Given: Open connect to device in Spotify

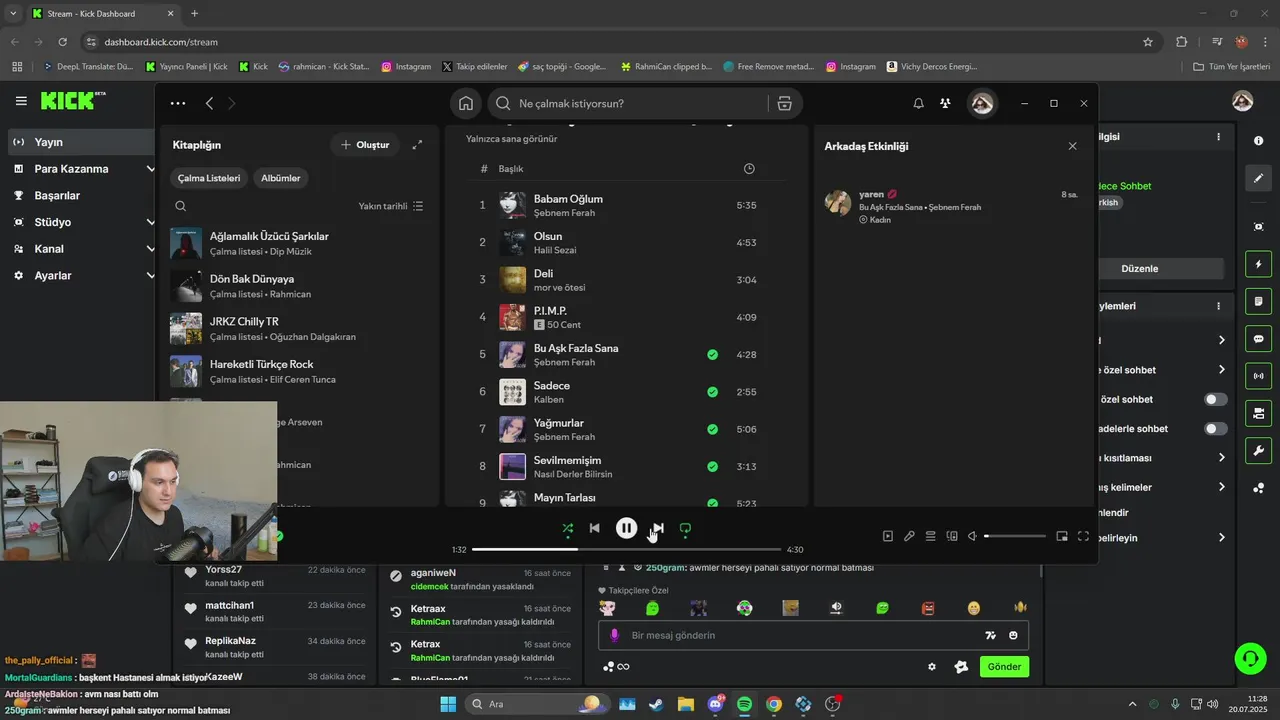Looking at the screenshot, I should (952, 536).
